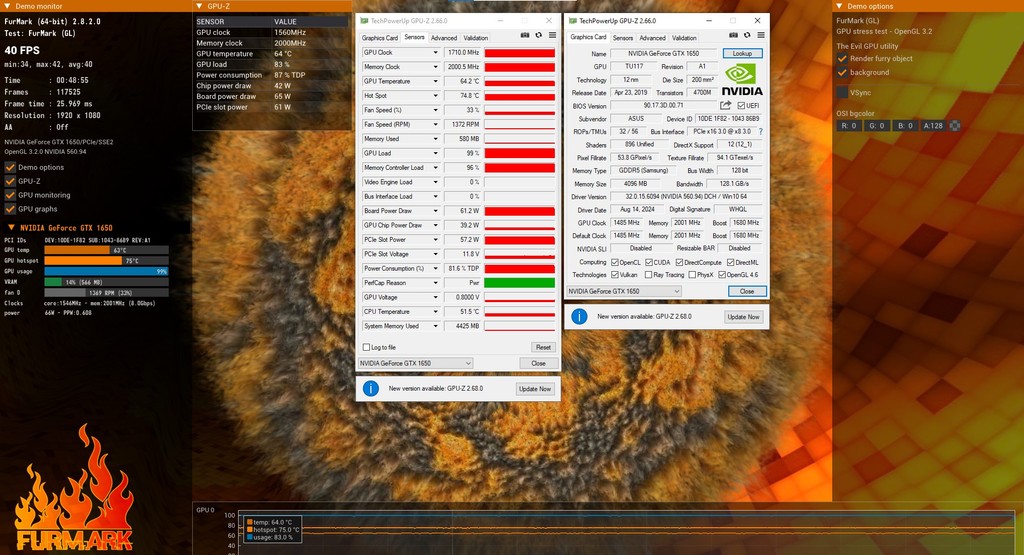This screenshot has height=555, width=1024.
Task: Open the CPU Temperature sensor dropdown
Action: click(x=435, y=311)
